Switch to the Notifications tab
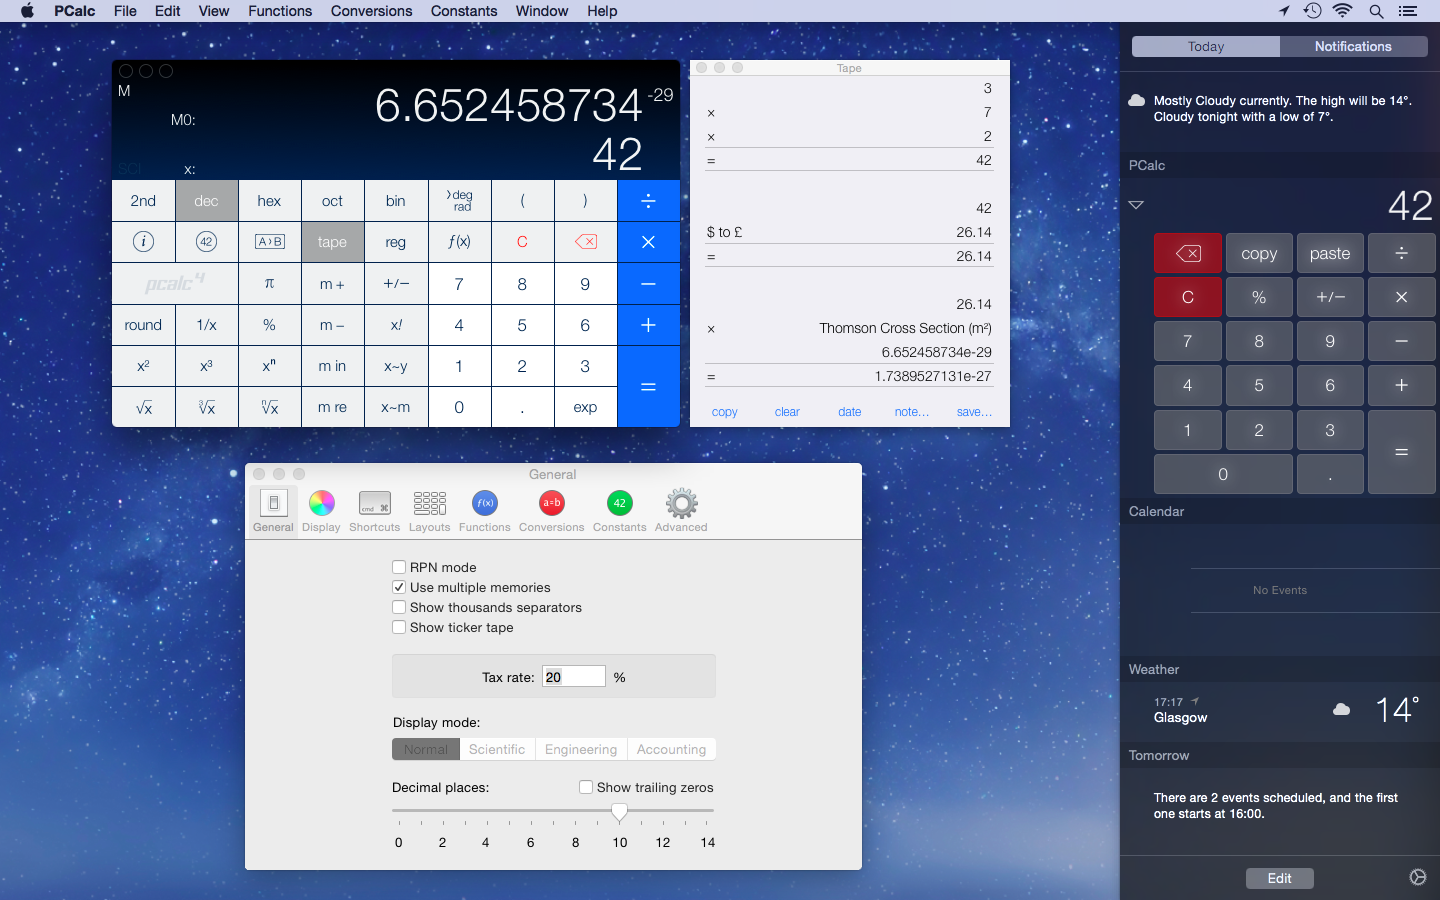The width and height of the screenshot is (1440, 900). tap(1352, 47)
